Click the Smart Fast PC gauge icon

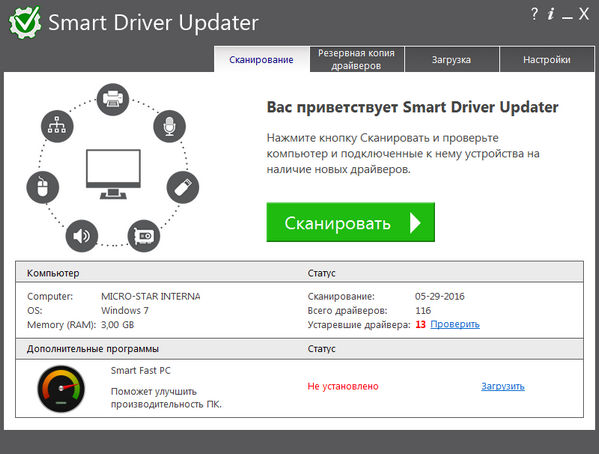click(61, 389)
